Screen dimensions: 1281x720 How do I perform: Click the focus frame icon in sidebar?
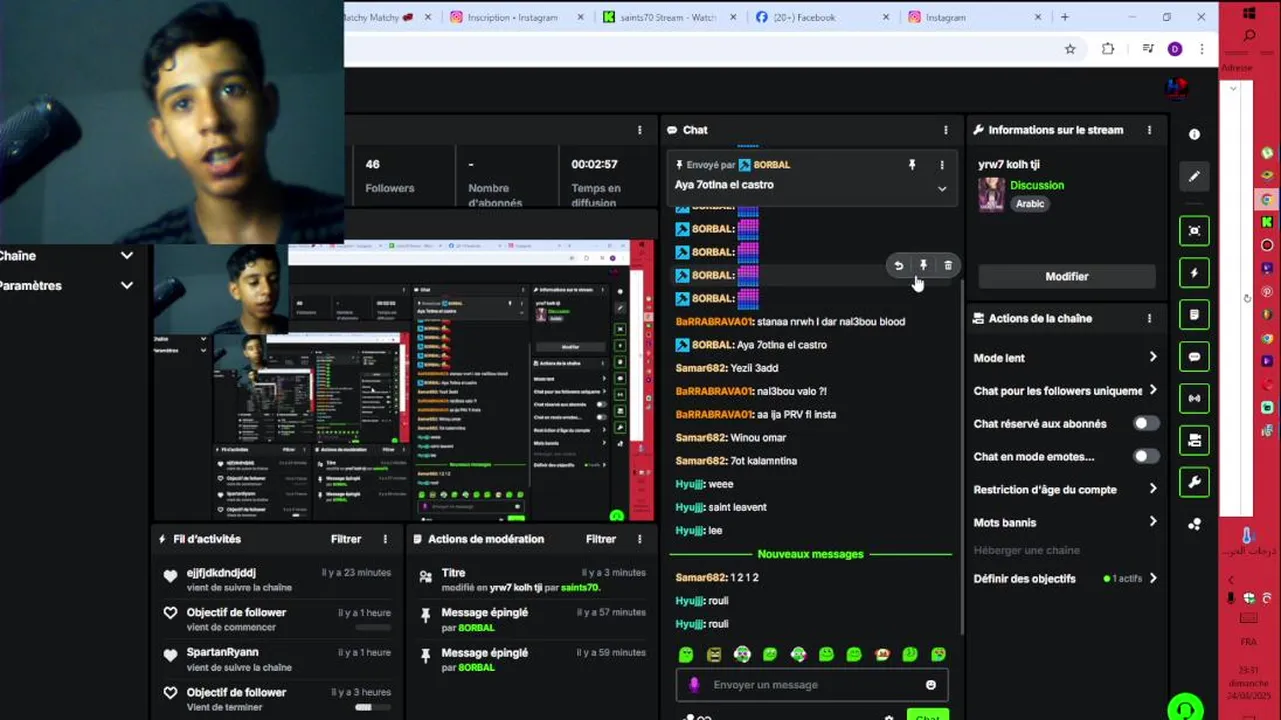(1194, 231)
